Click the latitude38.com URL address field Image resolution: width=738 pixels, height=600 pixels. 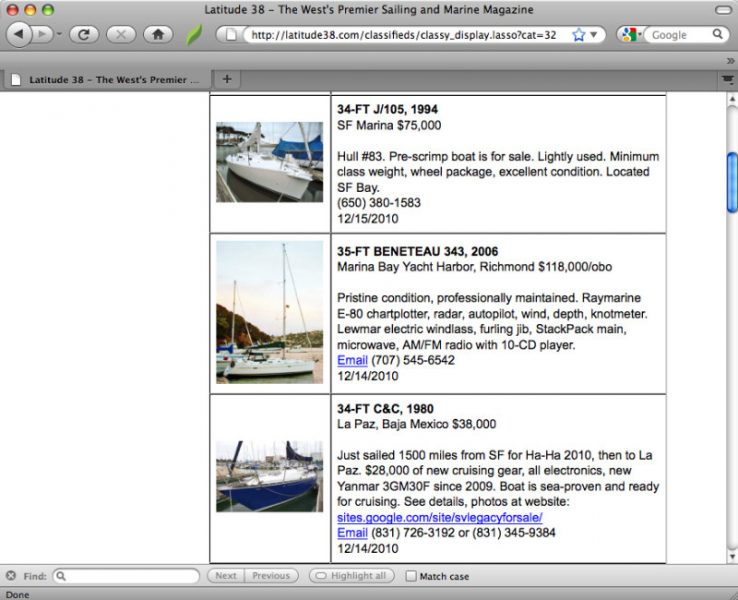click(x=405, y=35)
